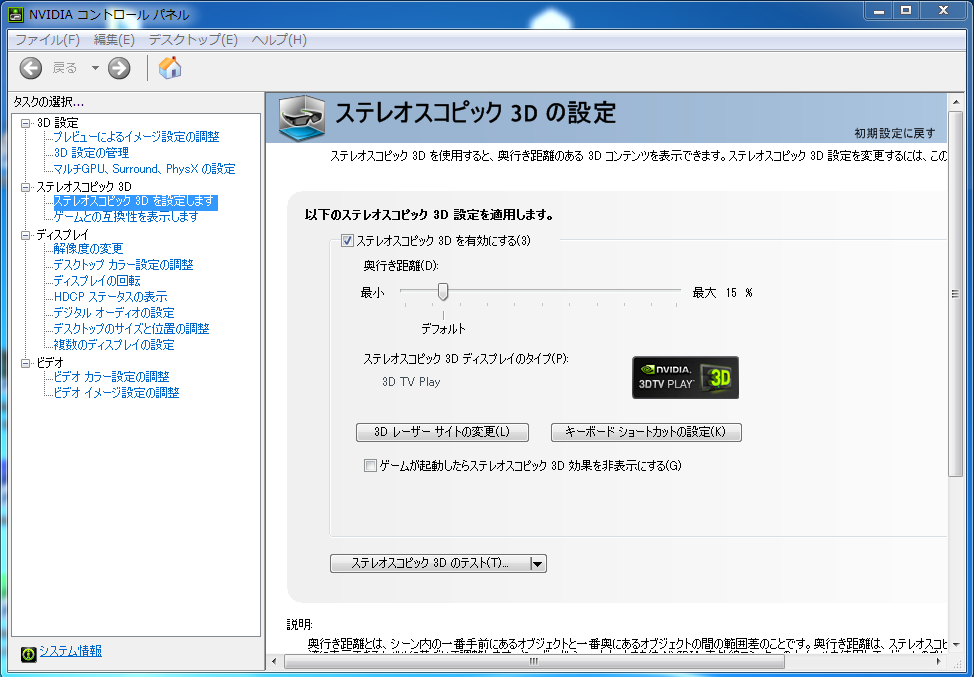Click the vertical scrollbar thumb
974x677 pixels.
pyautogui.click(x=955, y=294)
